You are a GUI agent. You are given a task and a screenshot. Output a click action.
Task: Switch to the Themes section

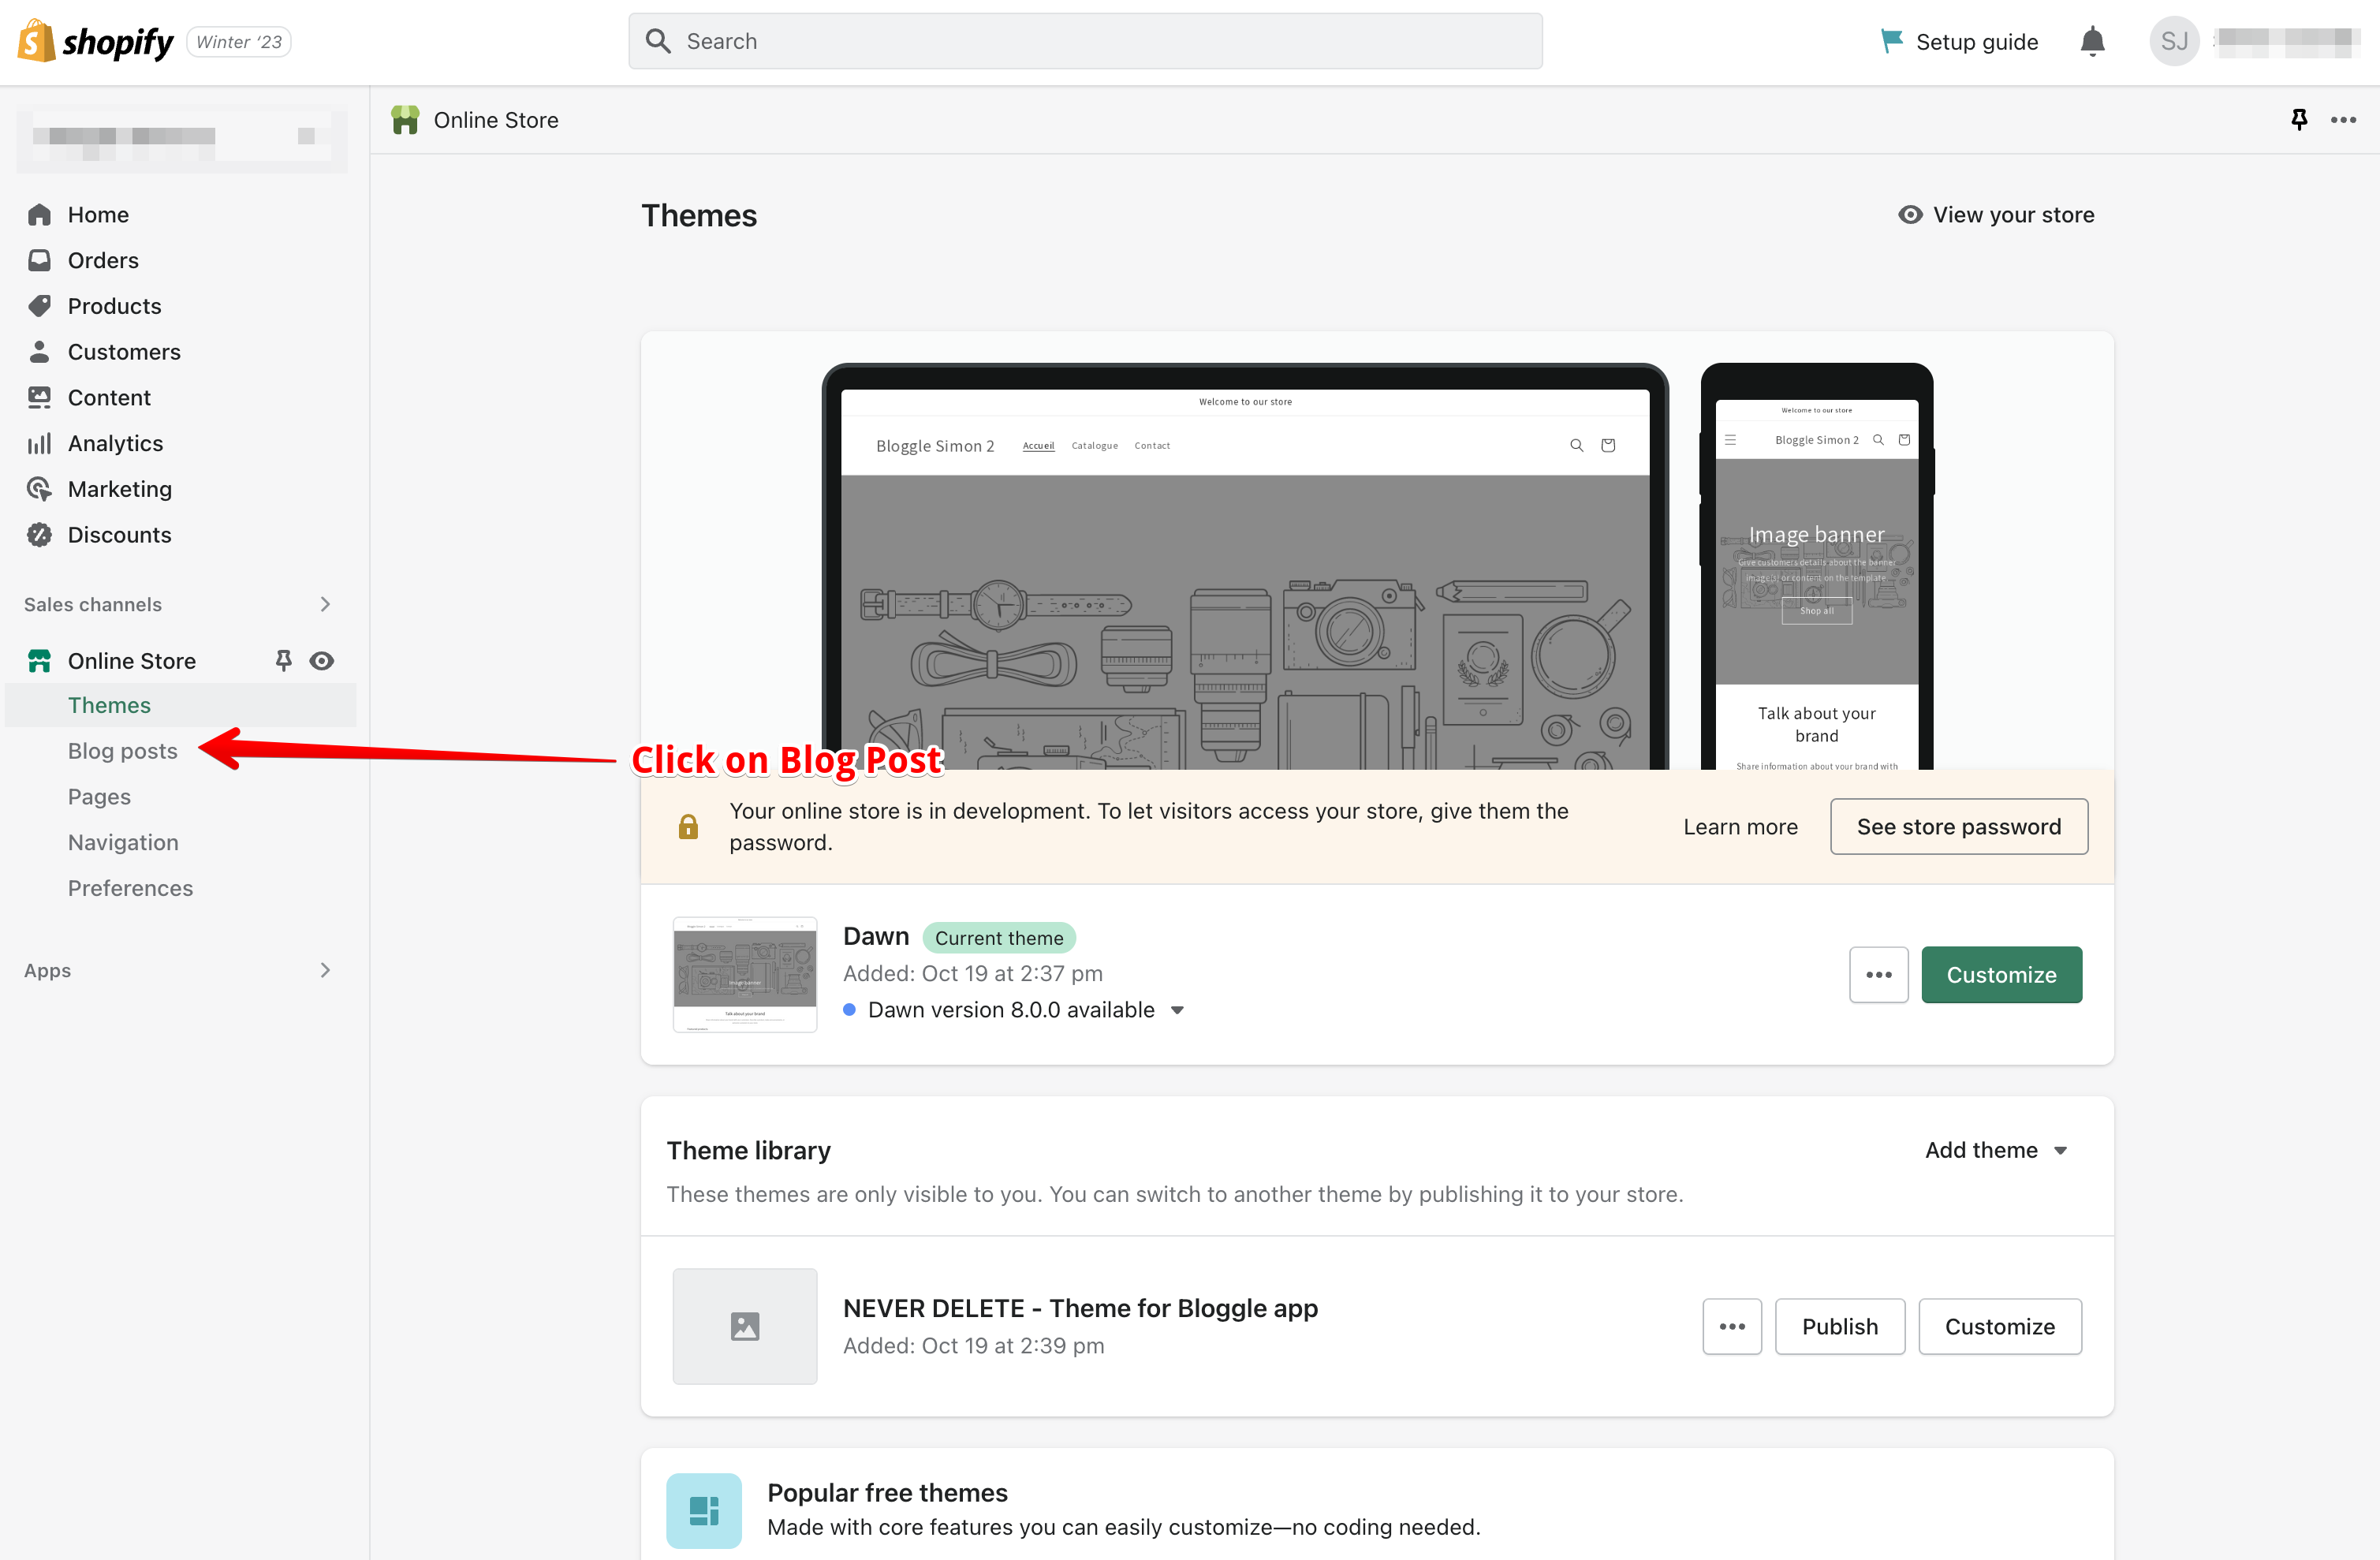109,704
